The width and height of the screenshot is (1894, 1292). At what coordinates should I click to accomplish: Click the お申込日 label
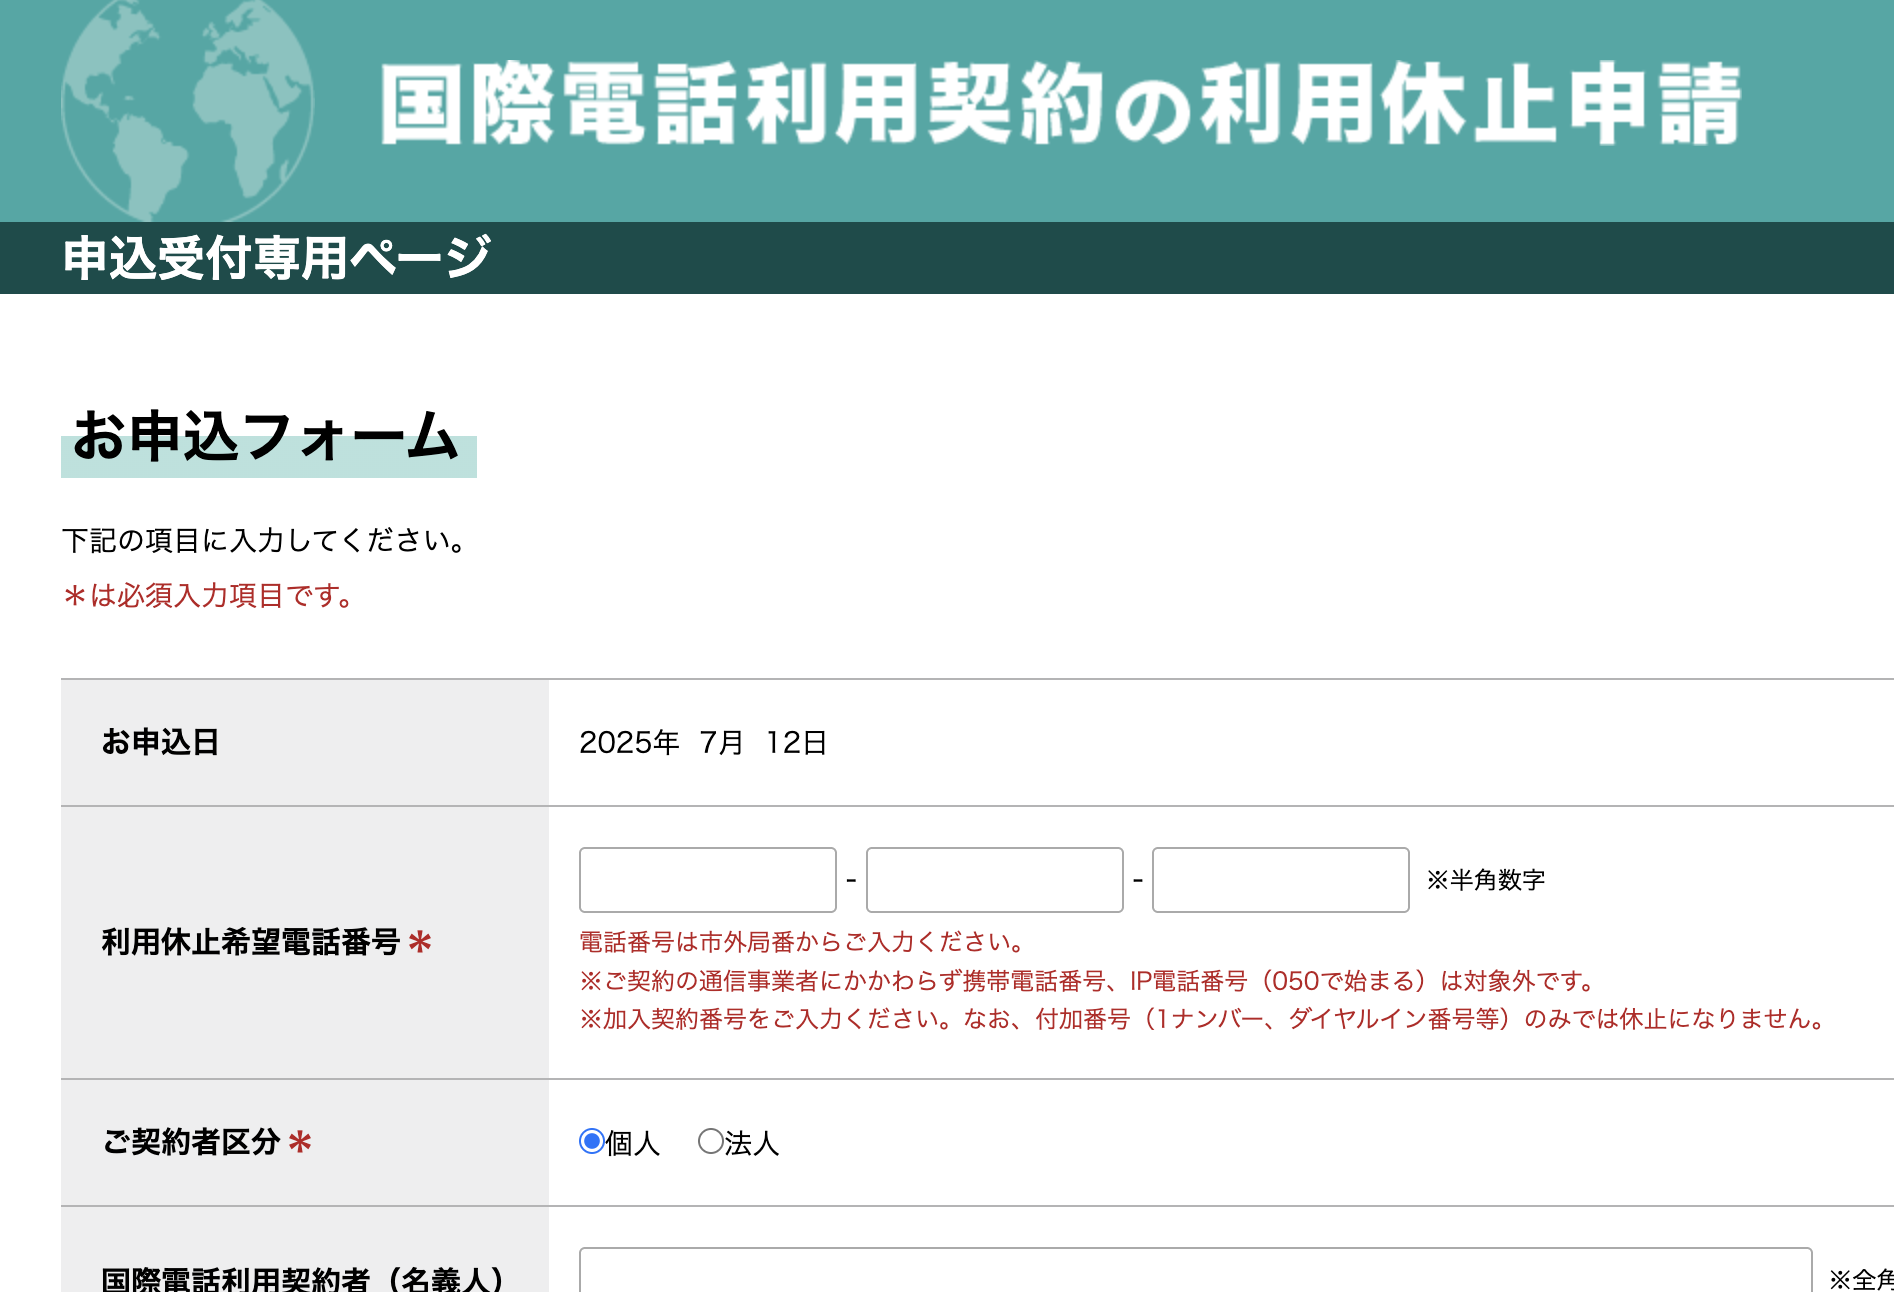[160, 742]
